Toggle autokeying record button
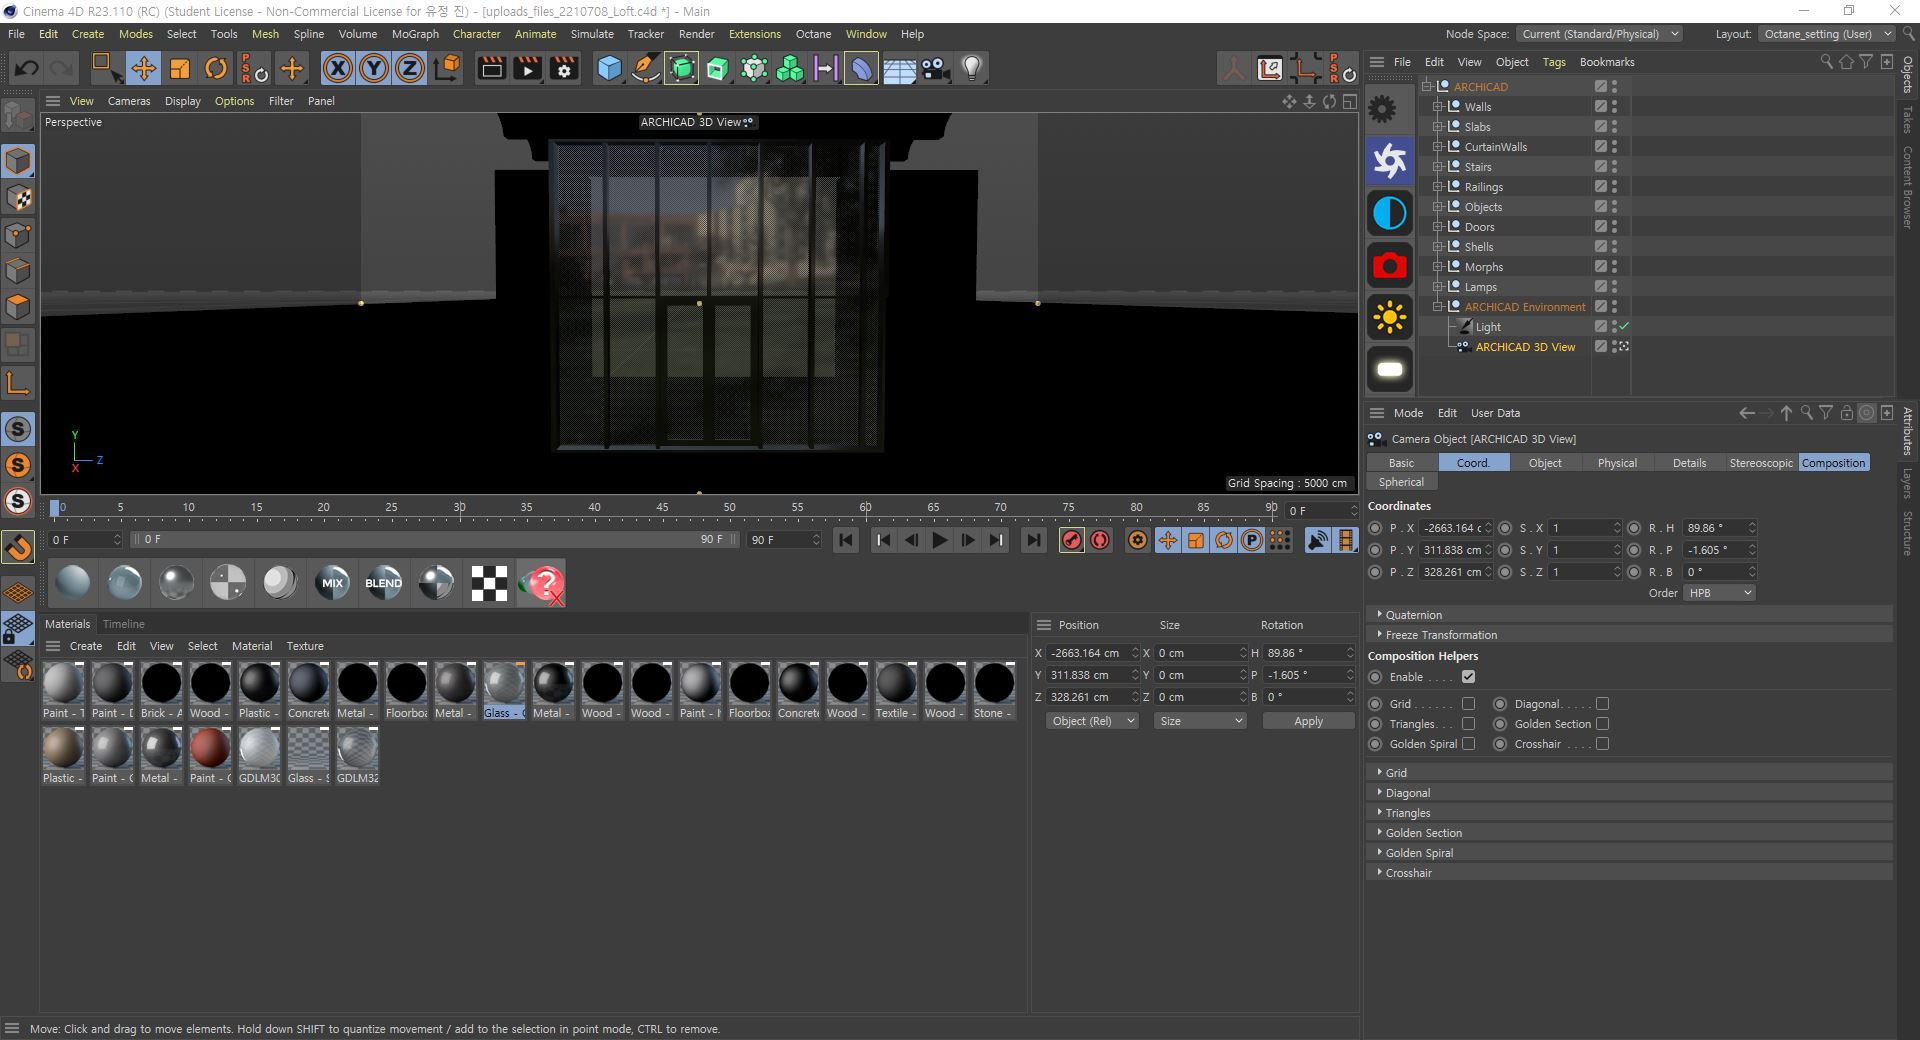This screenshot has width=1920, height=1040. pos(1100,540)
